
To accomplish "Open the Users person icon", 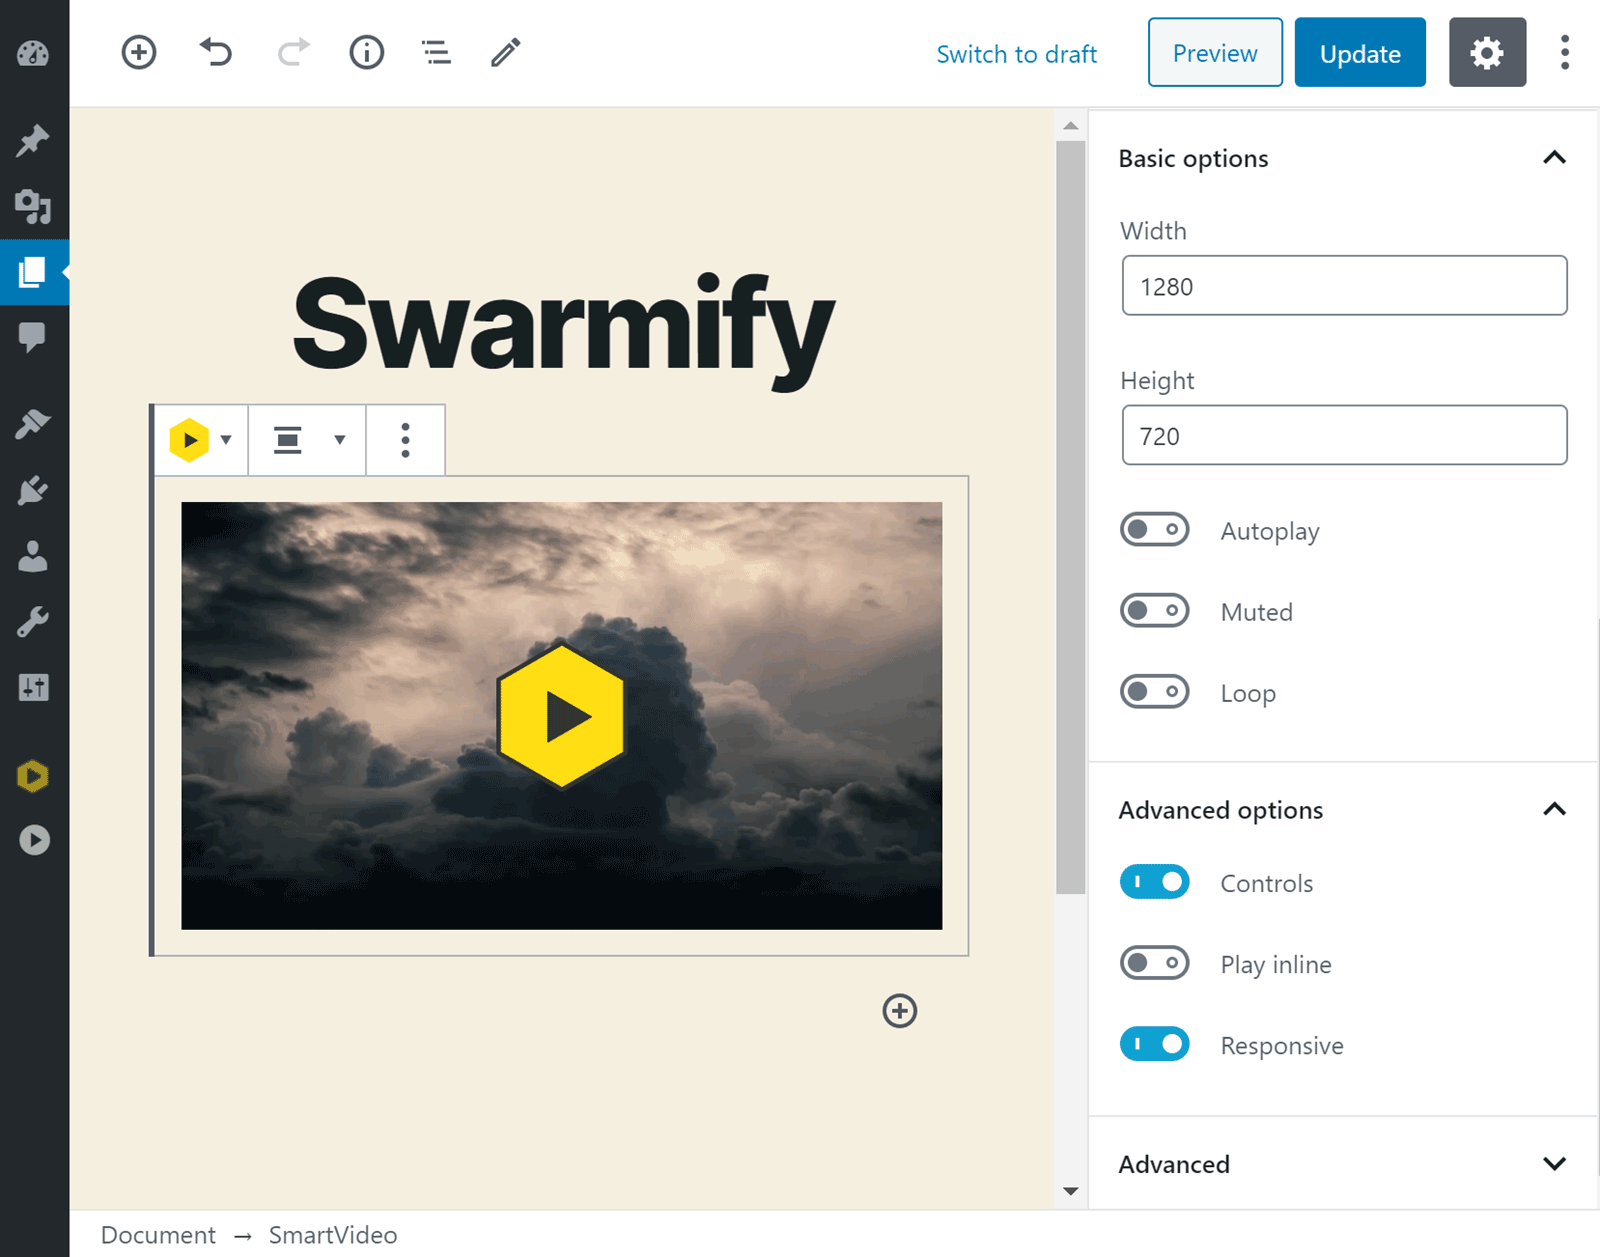I will click(33, 556).
